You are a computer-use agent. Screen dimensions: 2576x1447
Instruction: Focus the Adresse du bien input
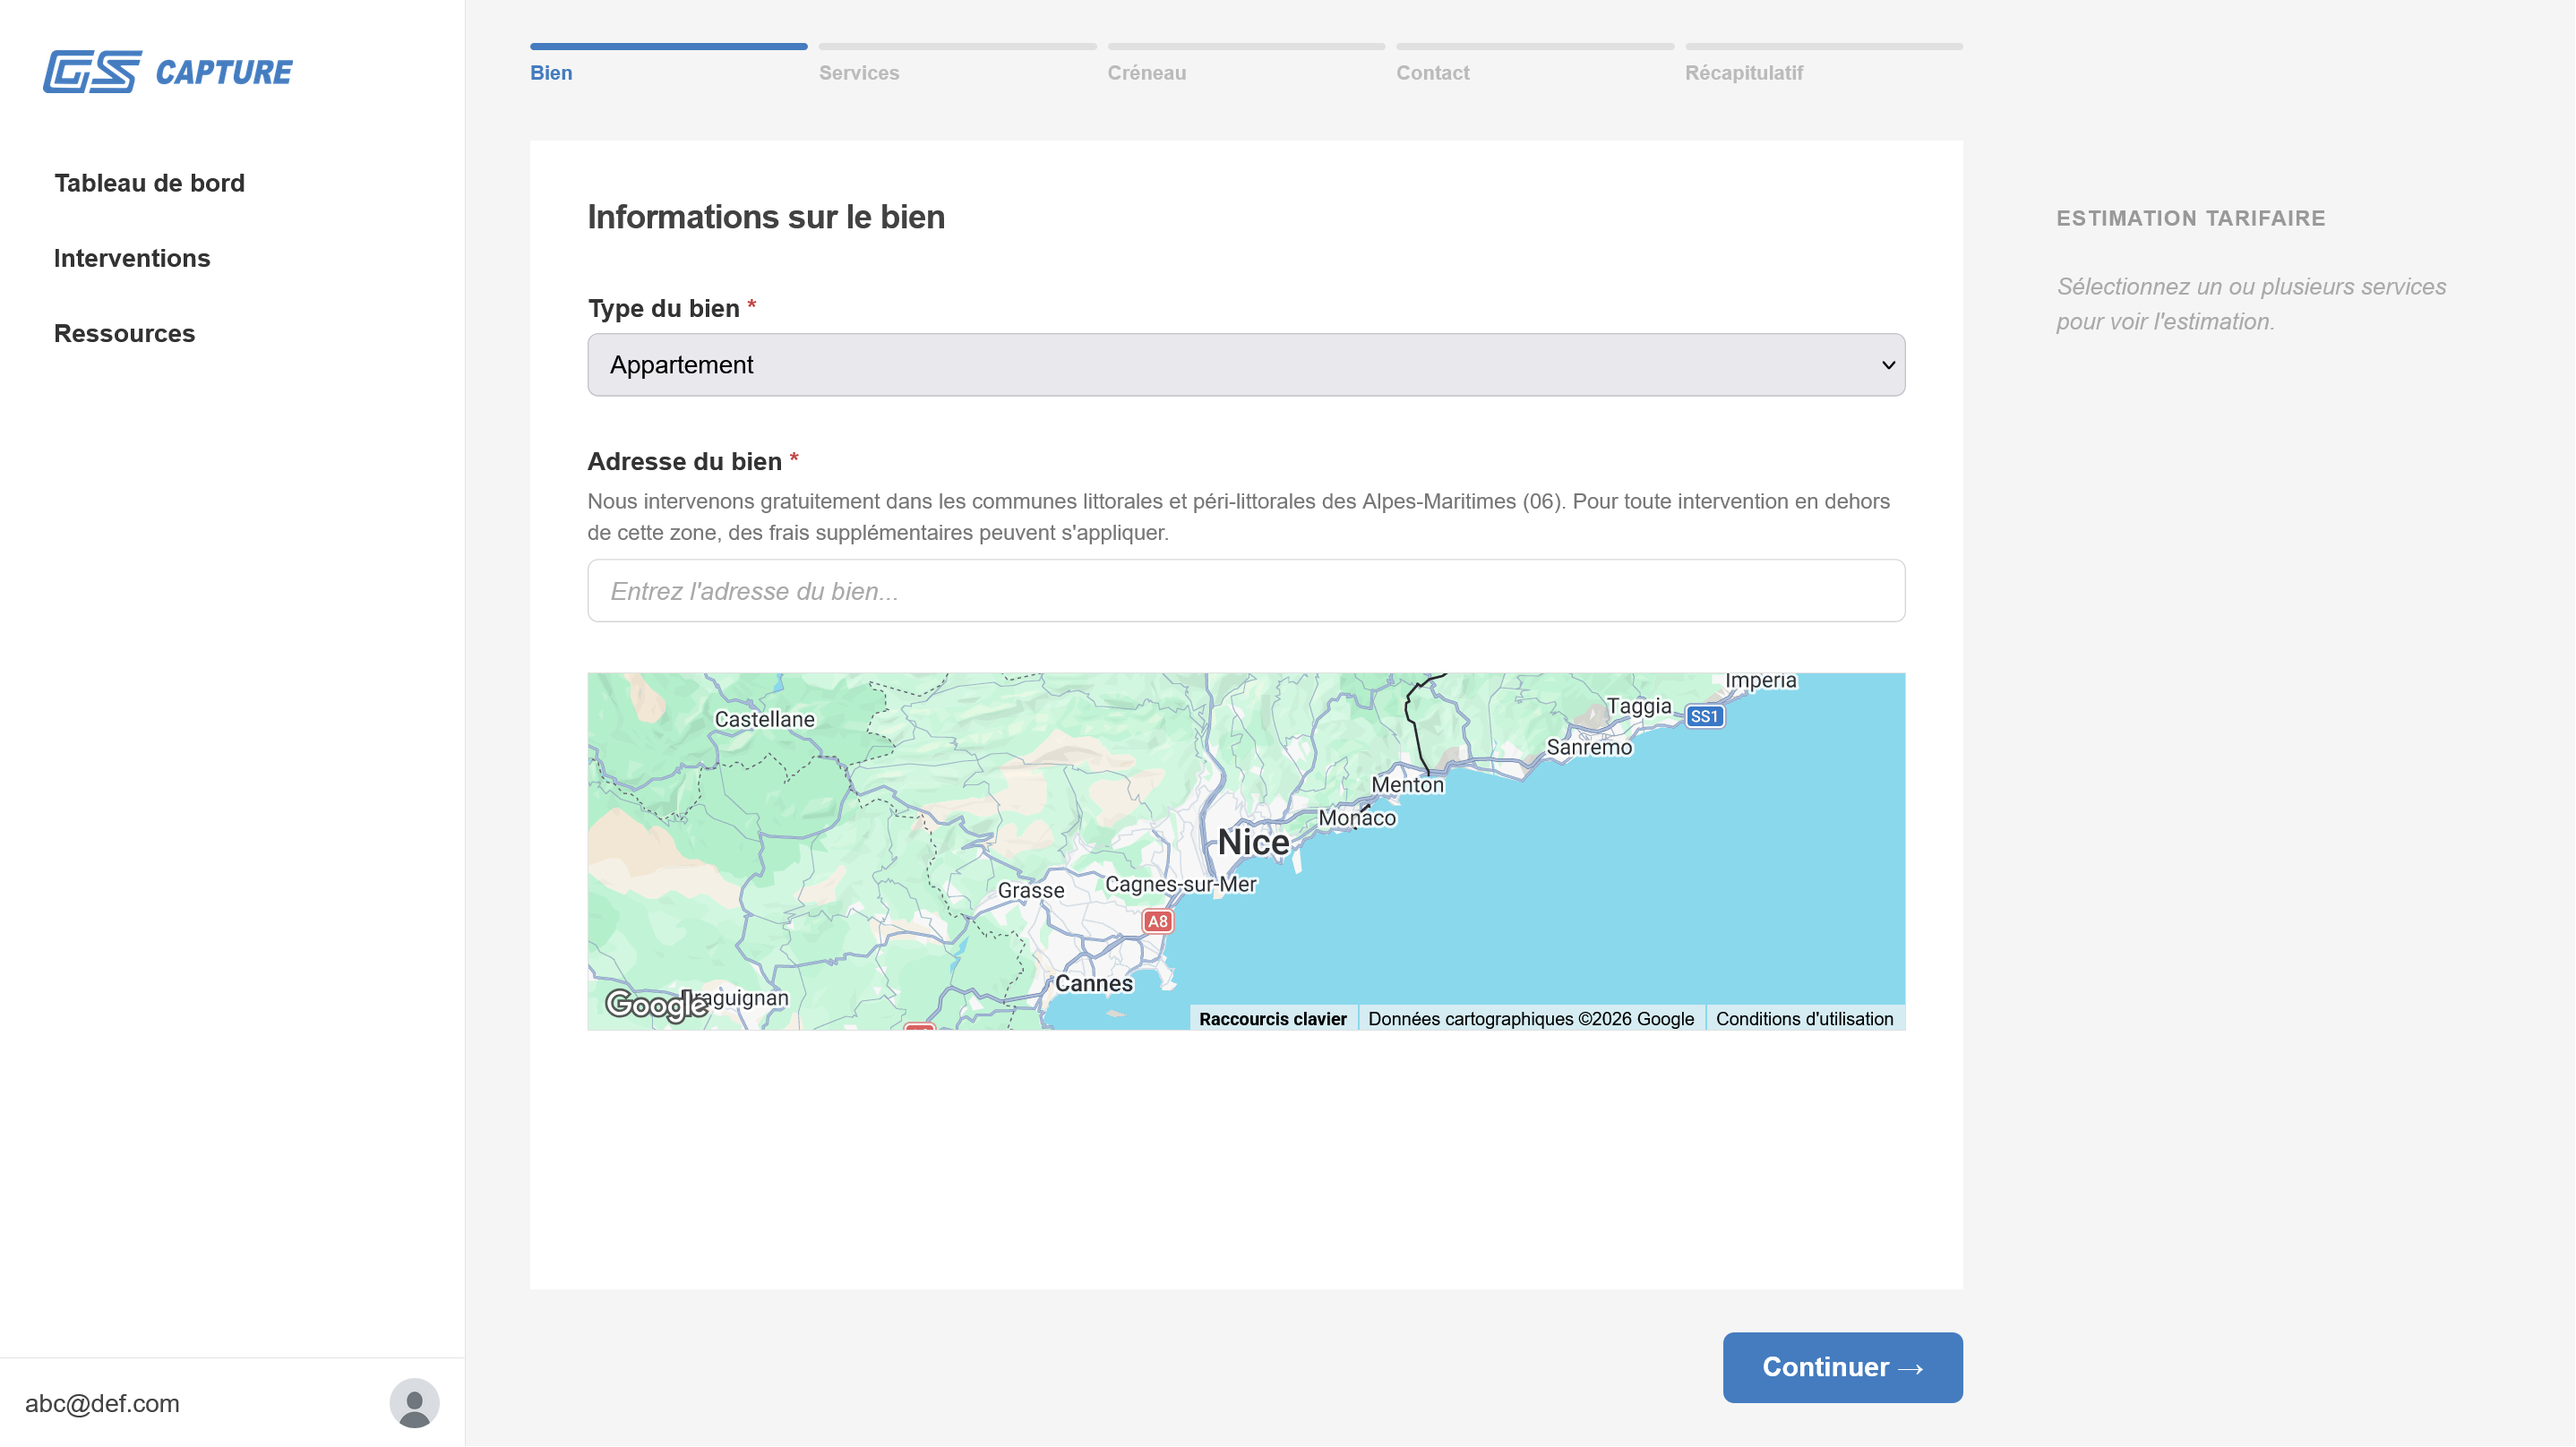click(1245, 591)
